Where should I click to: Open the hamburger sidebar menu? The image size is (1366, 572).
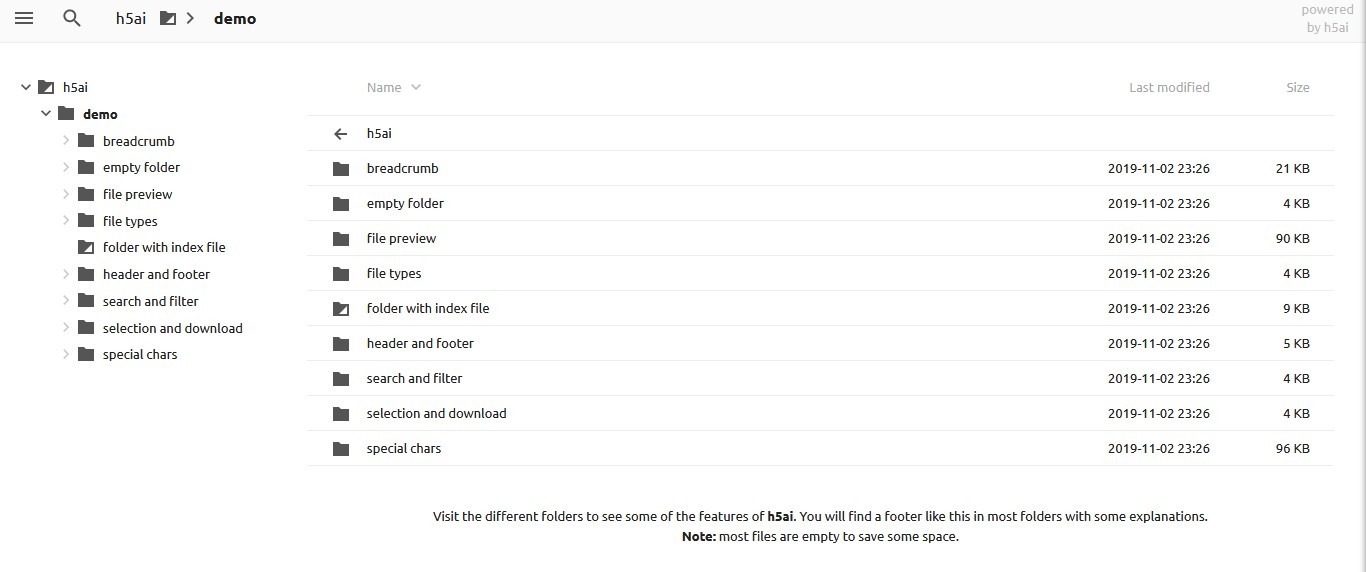[24, 18]
